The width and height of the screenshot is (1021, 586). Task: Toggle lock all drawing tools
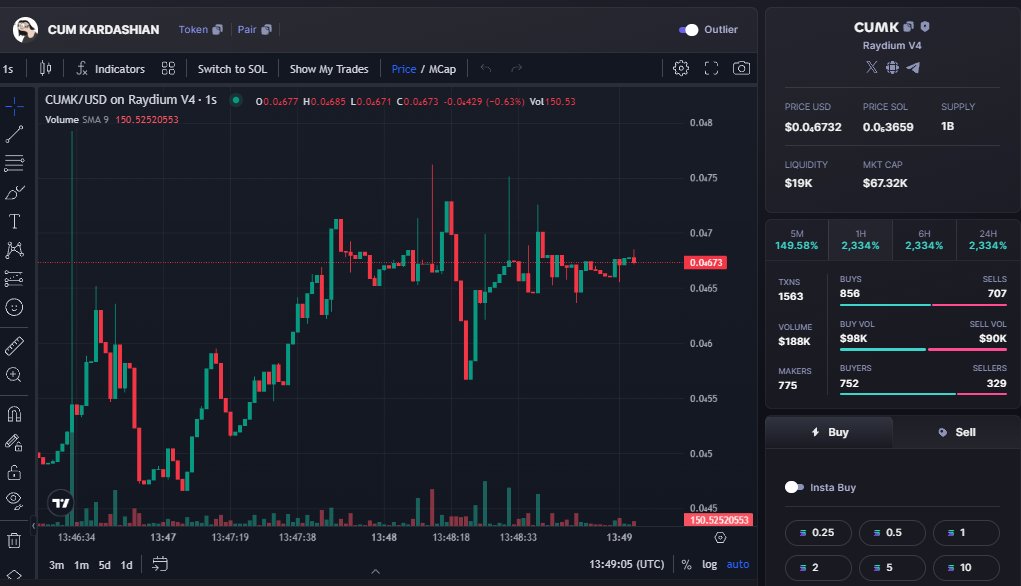coord(14,472)
